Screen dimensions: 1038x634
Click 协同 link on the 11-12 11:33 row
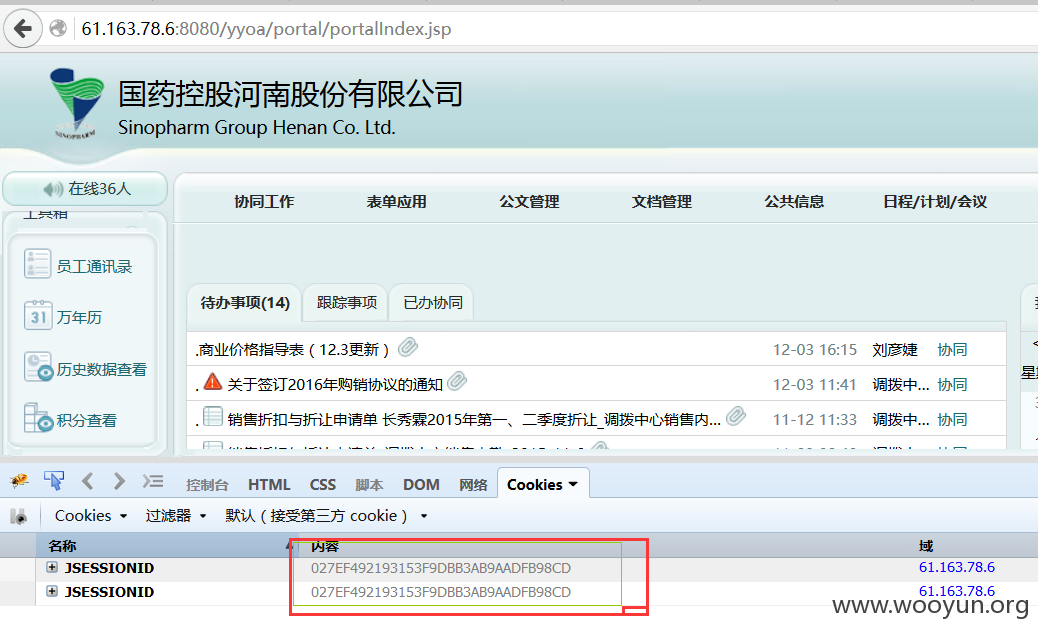point(952,420)
